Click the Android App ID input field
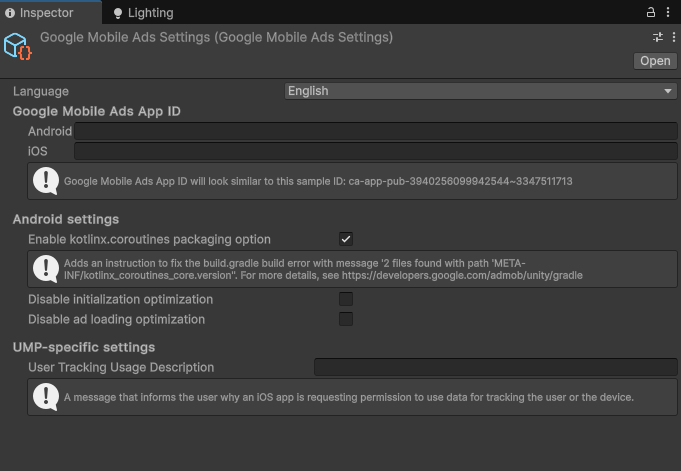 tap(376, 131)
